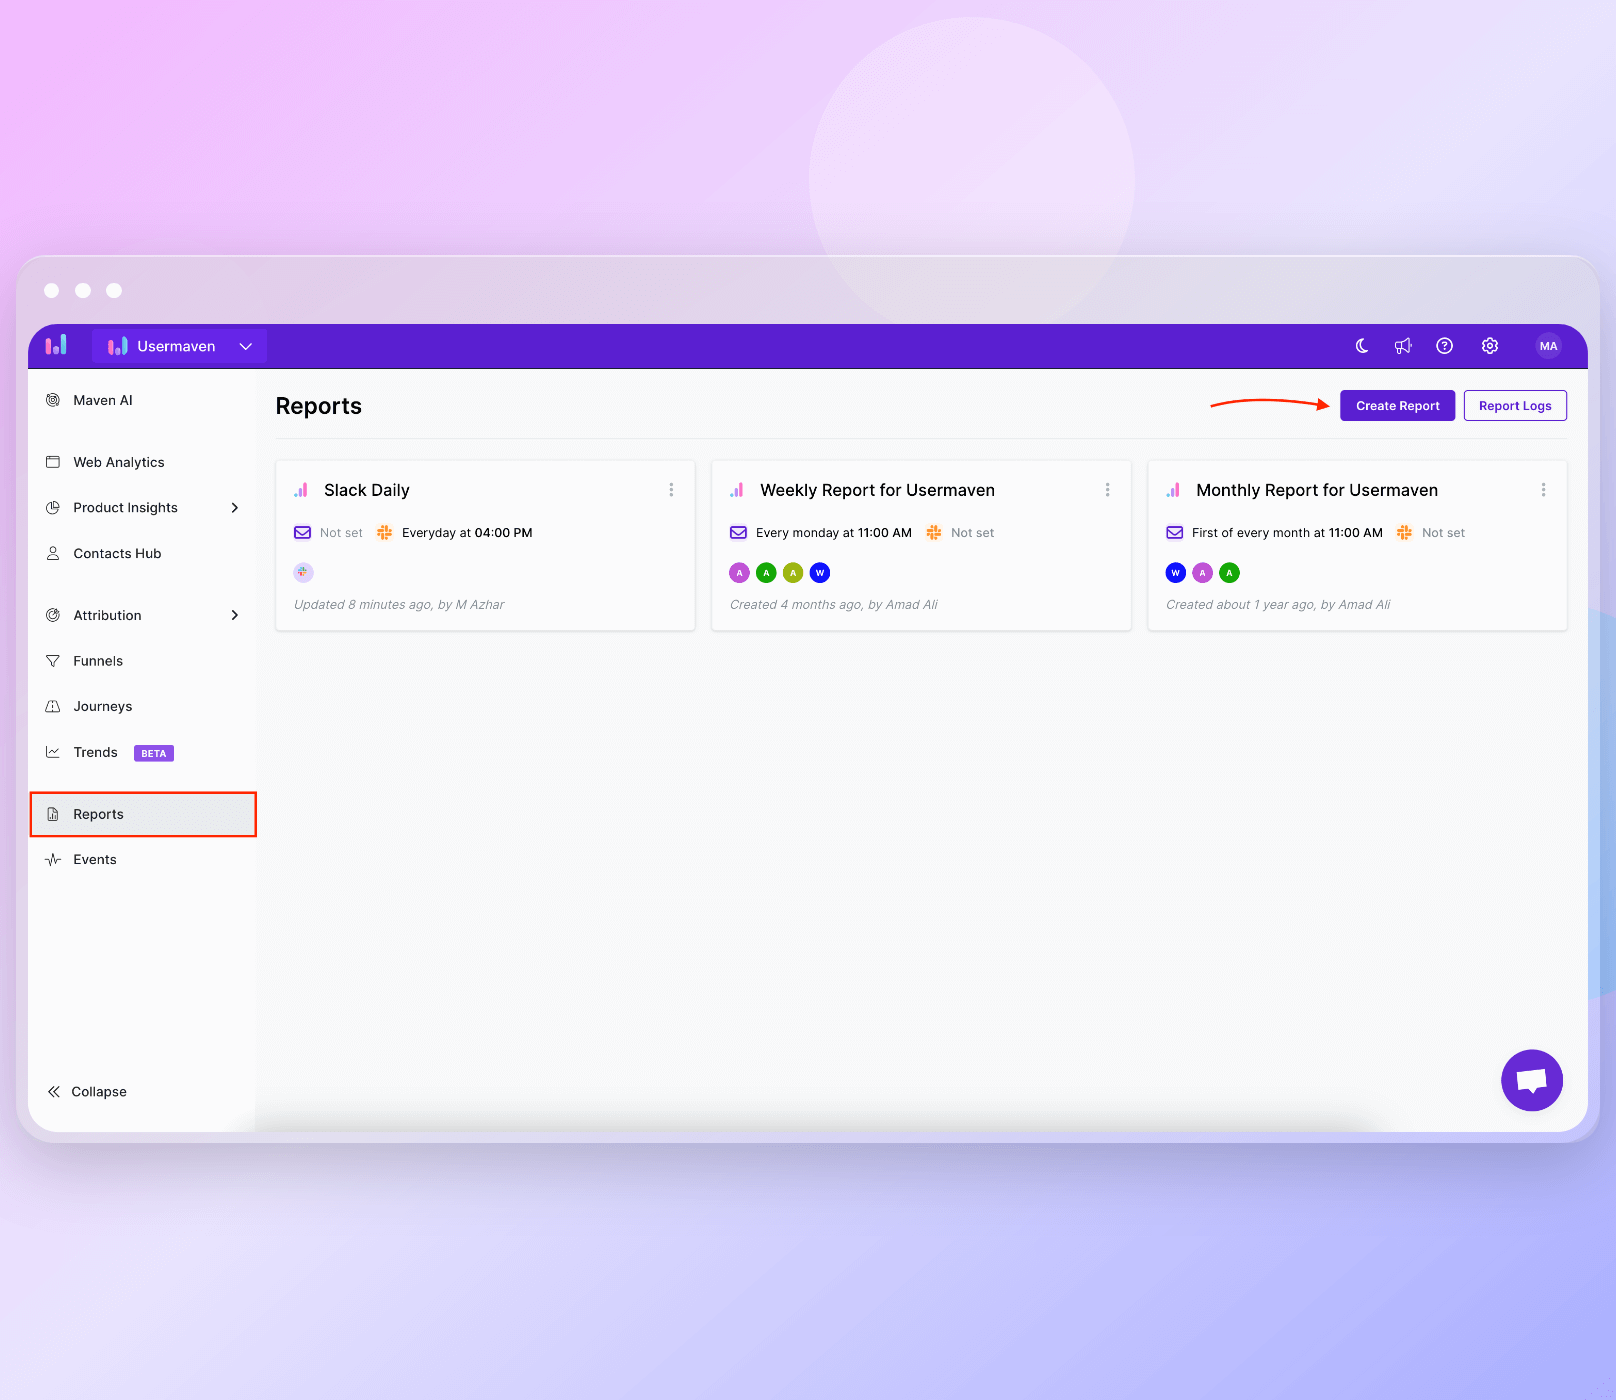This screenshot has height=1400, width=1616.
Task: Click 'First of every month at 11:00 AM'
Action: point(1287,533)
